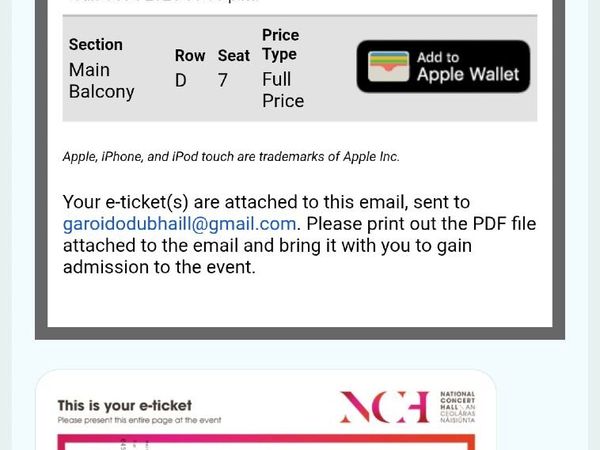Click the "Your e-ticket(s) are attached" paragraph
The height and width of the screenshot is (450, 600).
pos(266,203)
